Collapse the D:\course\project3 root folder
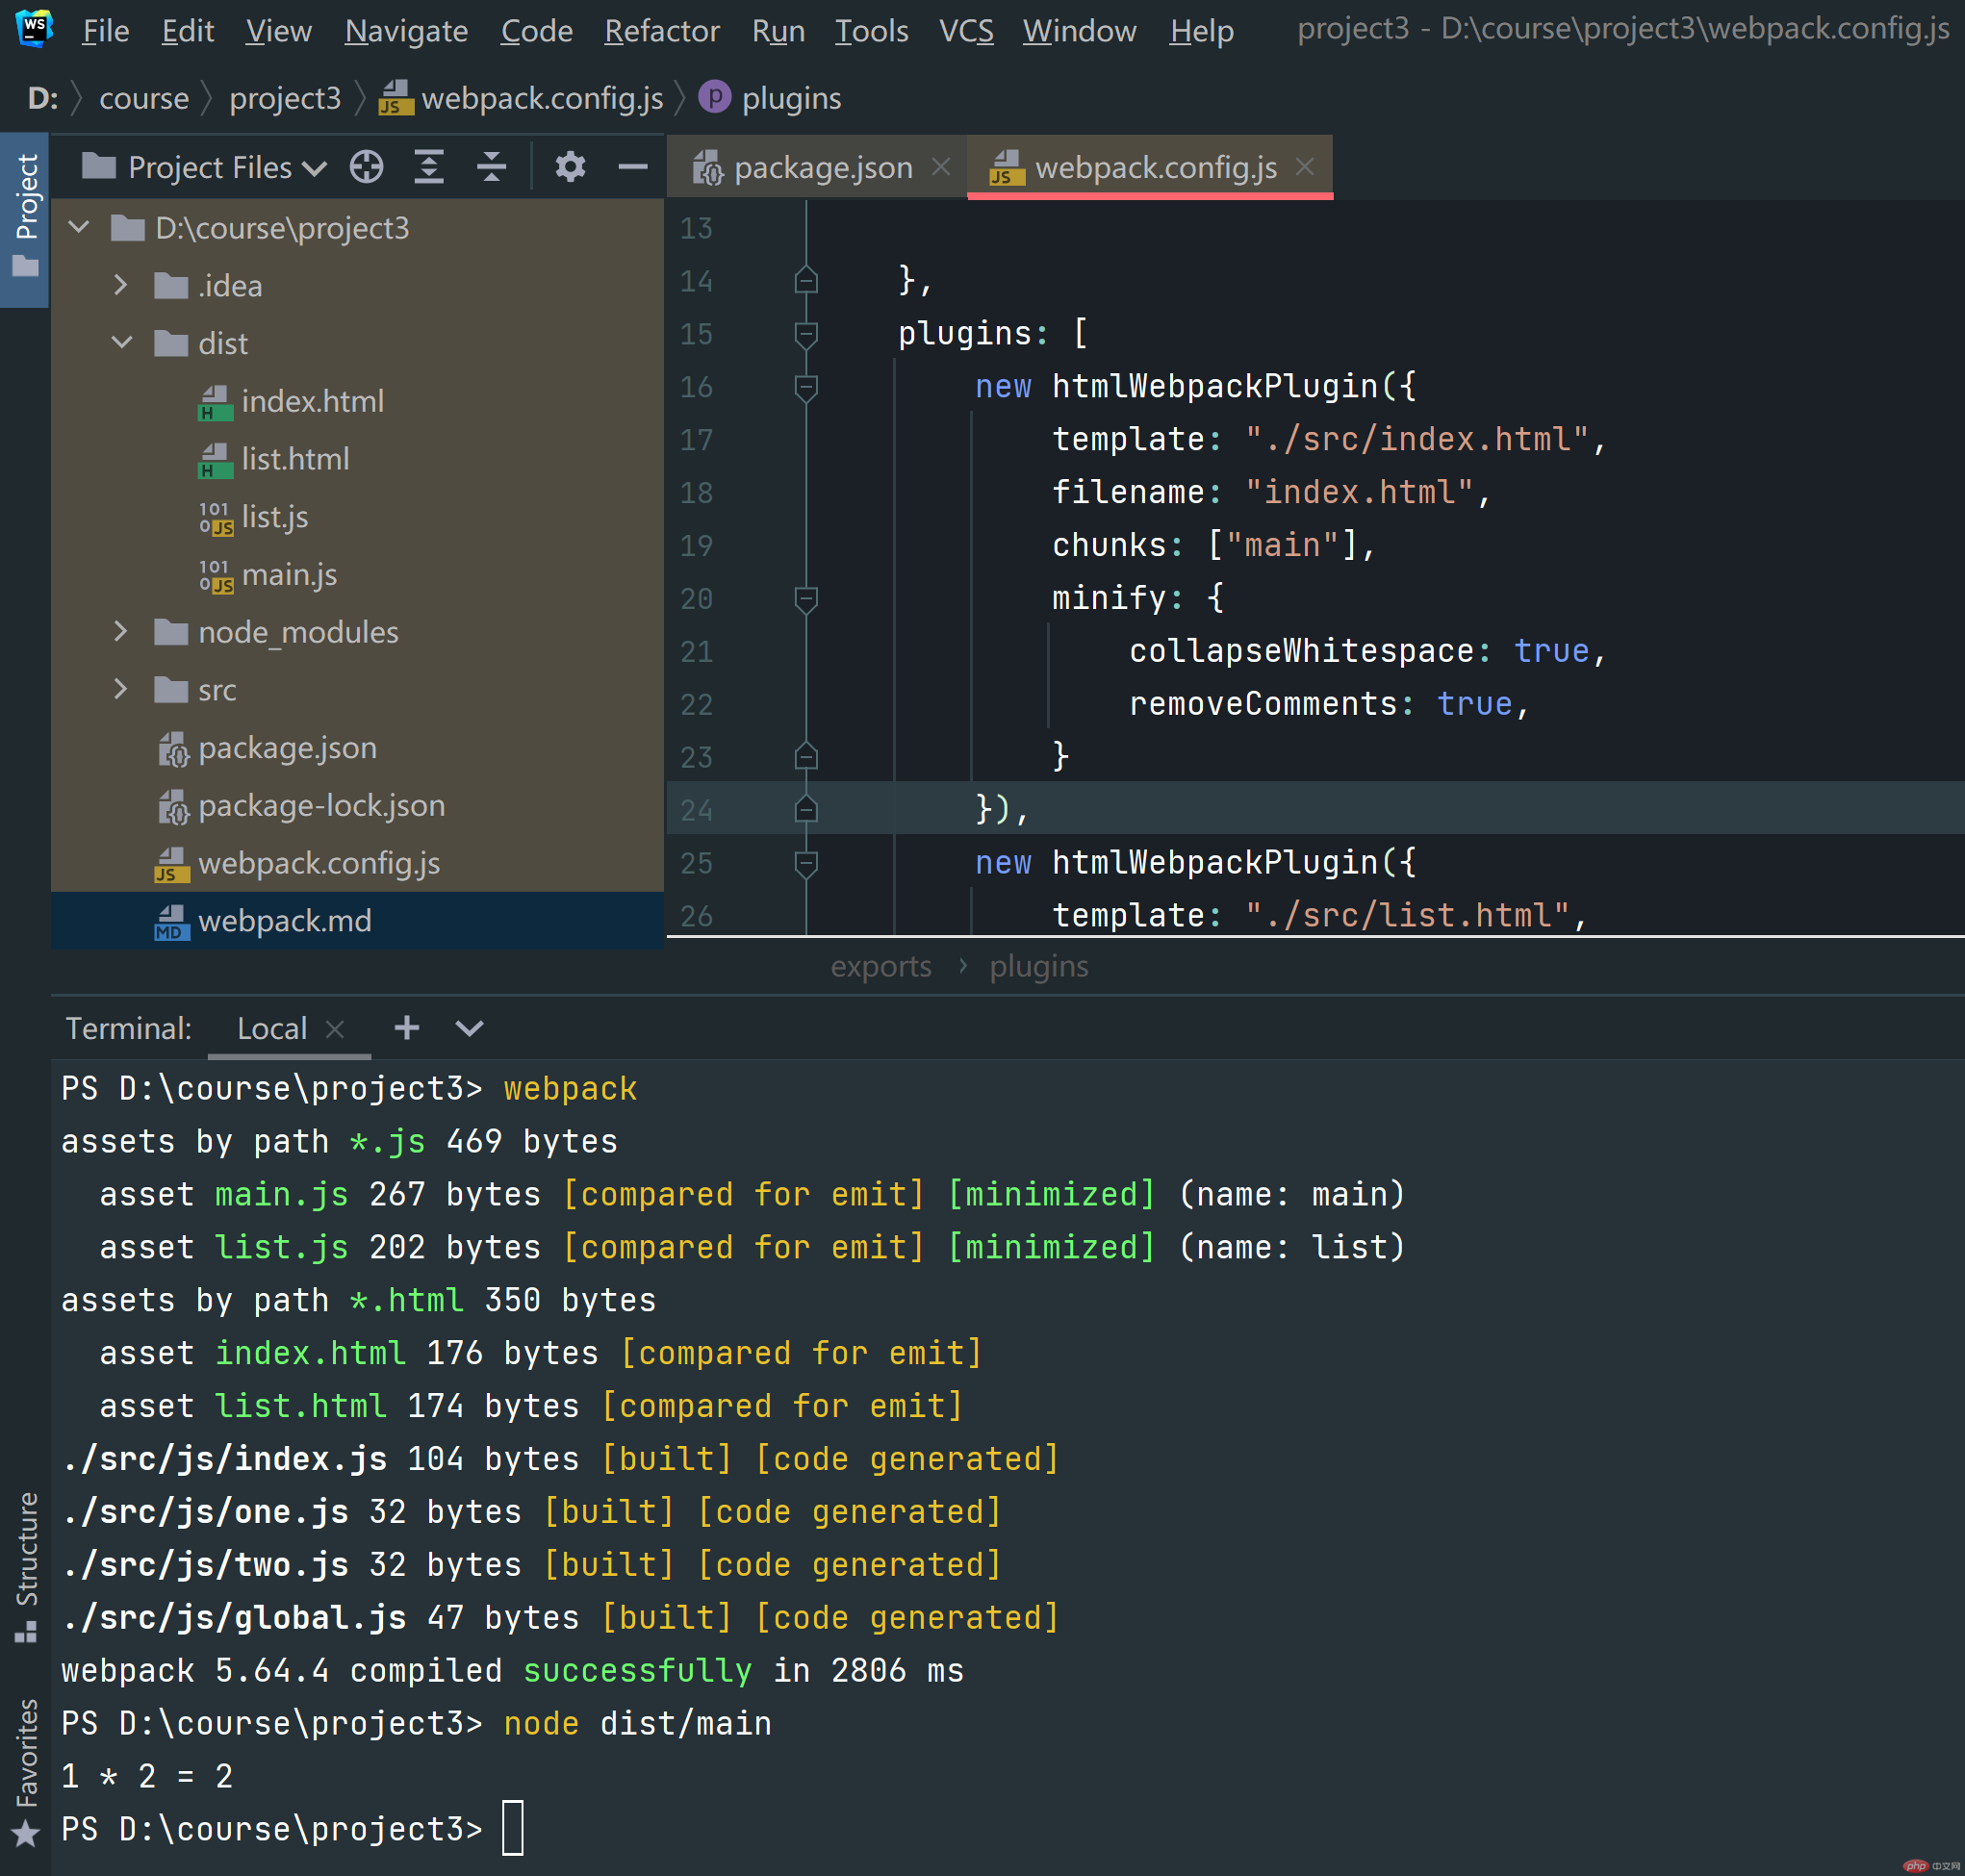1965x1876 pixels. [x=79, y=228]
